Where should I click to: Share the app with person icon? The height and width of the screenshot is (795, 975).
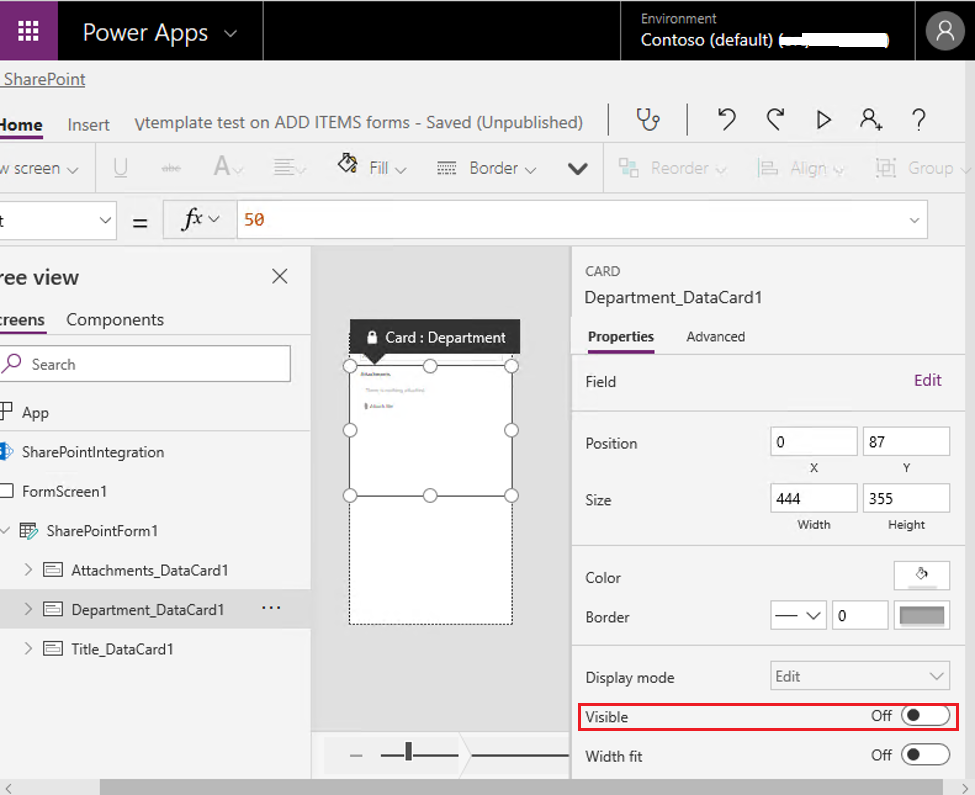tap(871, 119)
